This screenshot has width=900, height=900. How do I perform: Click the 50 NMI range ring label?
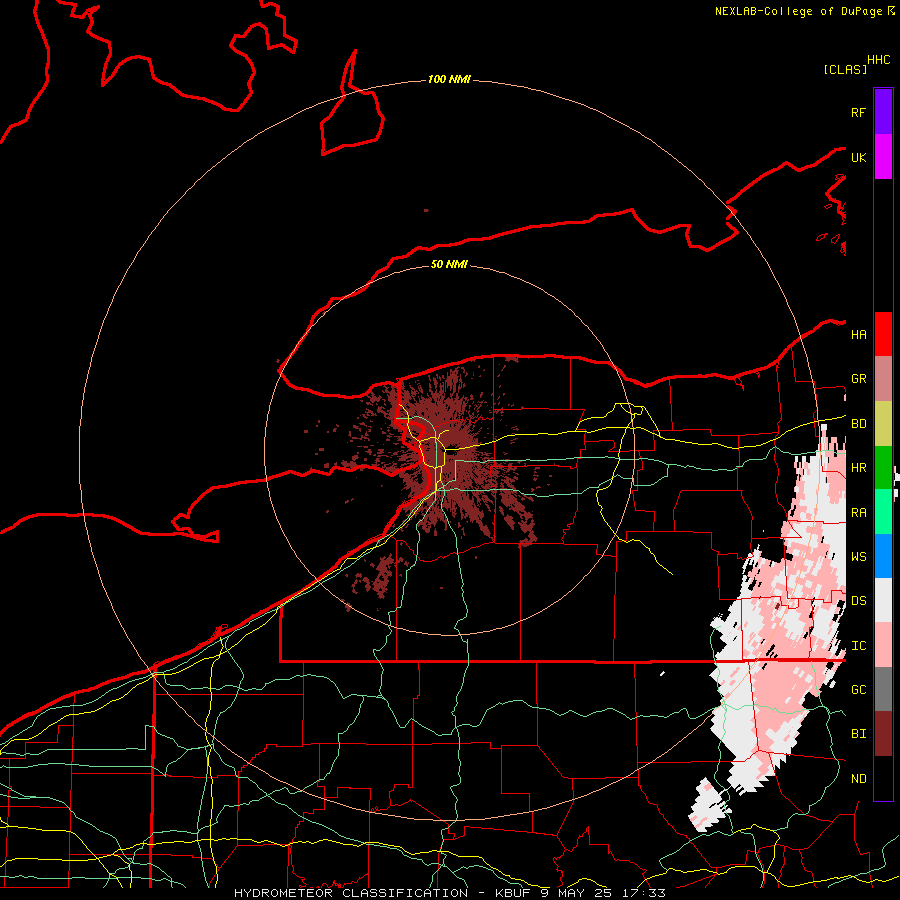pyautogui.click(x=449, y=264)
